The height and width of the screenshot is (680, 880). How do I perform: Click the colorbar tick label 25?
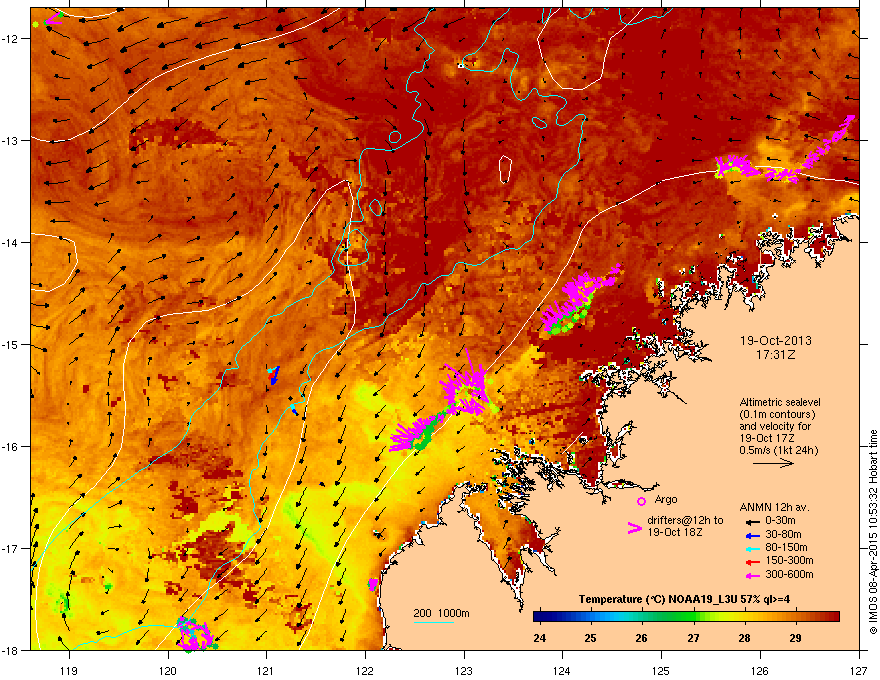590,638
